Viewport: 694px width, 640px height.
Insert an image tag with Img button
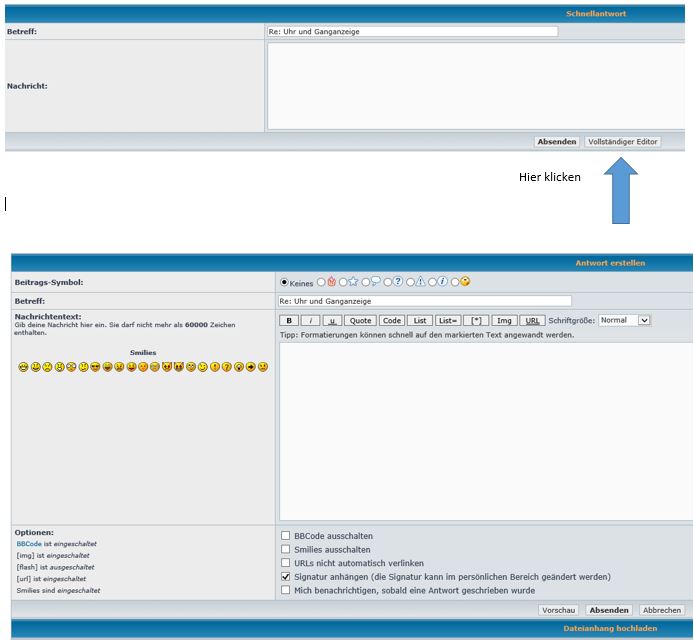(x=504, y=320)
